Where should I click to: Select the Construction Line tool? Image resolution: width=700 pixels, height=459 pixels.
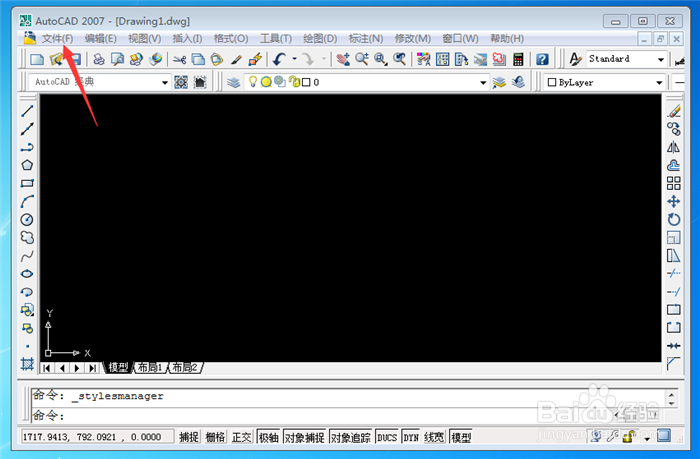click(27, 129)
